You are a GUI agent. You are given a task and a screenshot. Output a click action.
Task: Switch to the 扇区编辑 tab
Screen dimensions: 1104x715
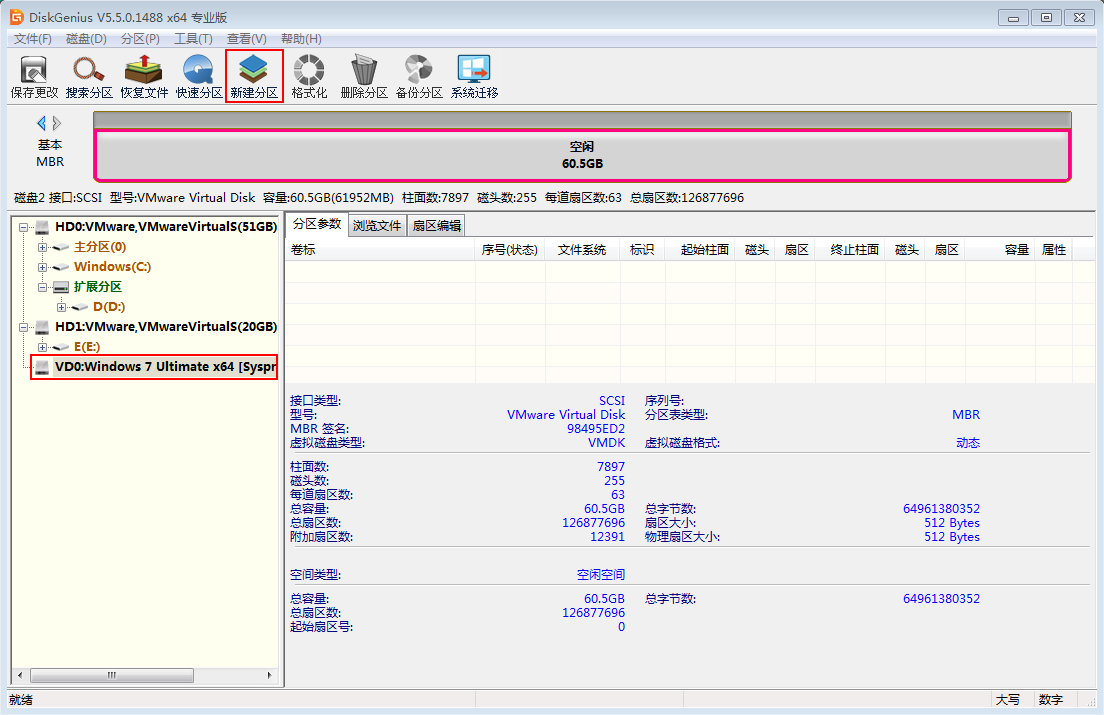(x=437, y=226)
